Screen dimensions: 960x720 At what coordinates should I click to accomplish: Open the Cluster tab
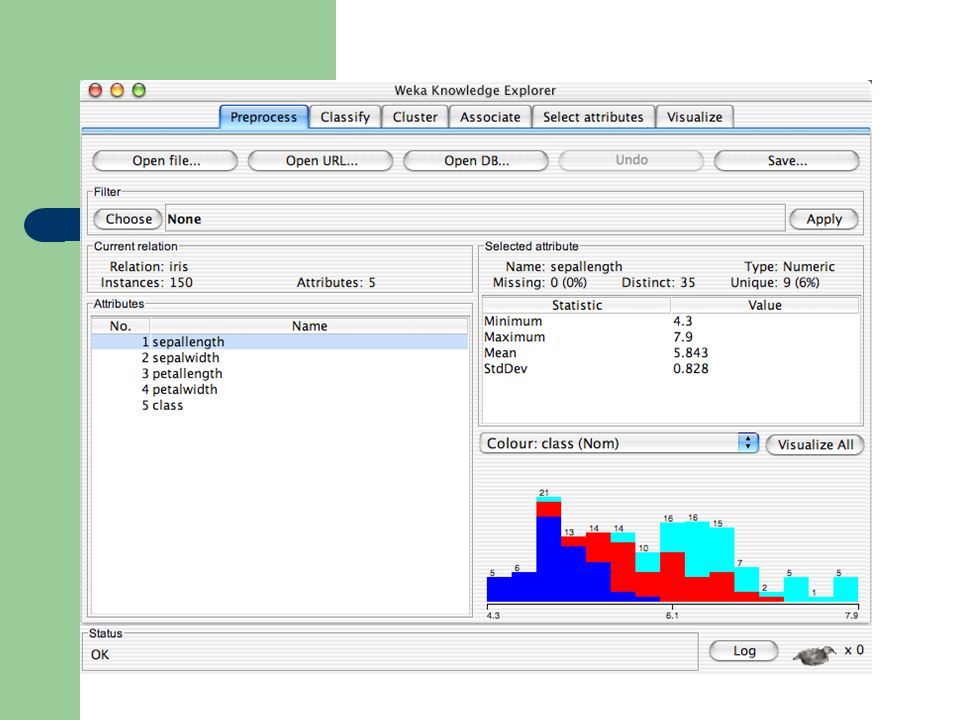[x=415, y=117]
